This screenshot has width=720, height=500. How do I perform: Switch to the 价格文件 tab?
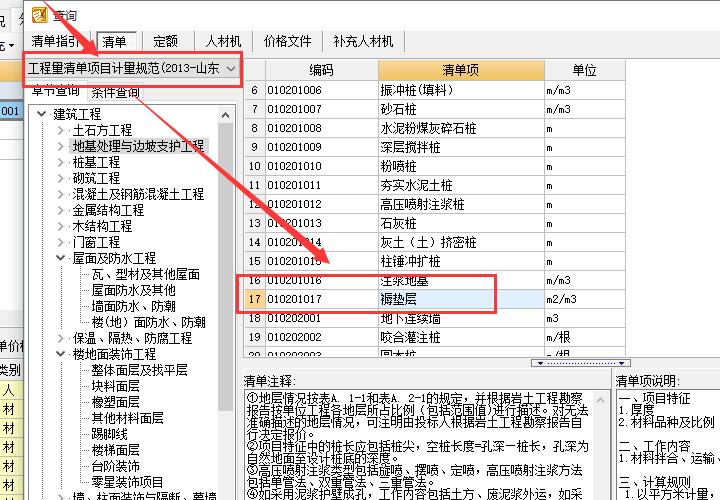tap(287, 41)
